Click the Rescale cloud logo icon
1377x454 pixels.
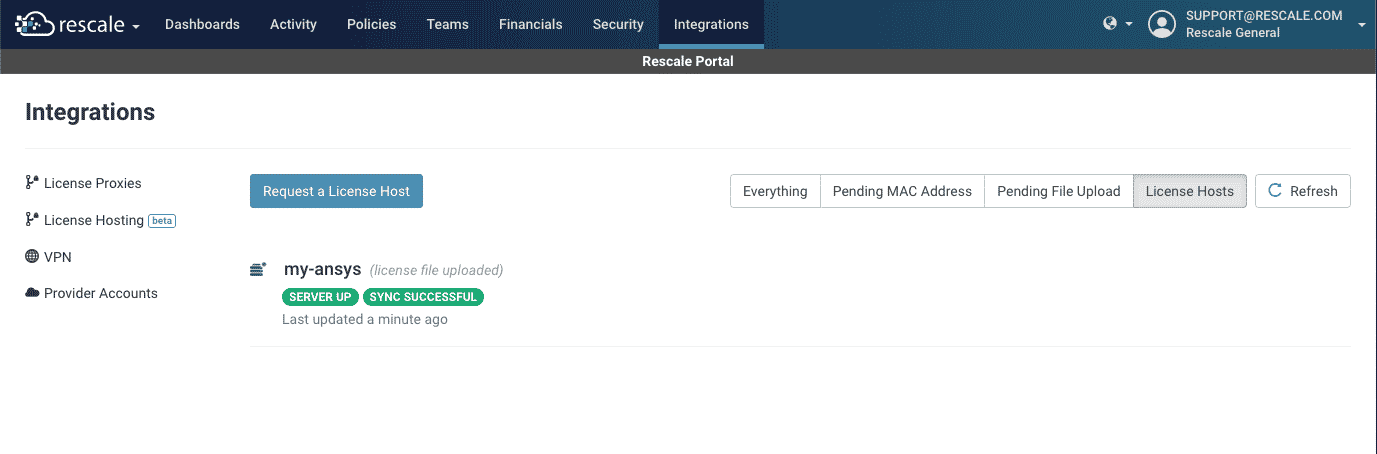[x=33, y=24]
